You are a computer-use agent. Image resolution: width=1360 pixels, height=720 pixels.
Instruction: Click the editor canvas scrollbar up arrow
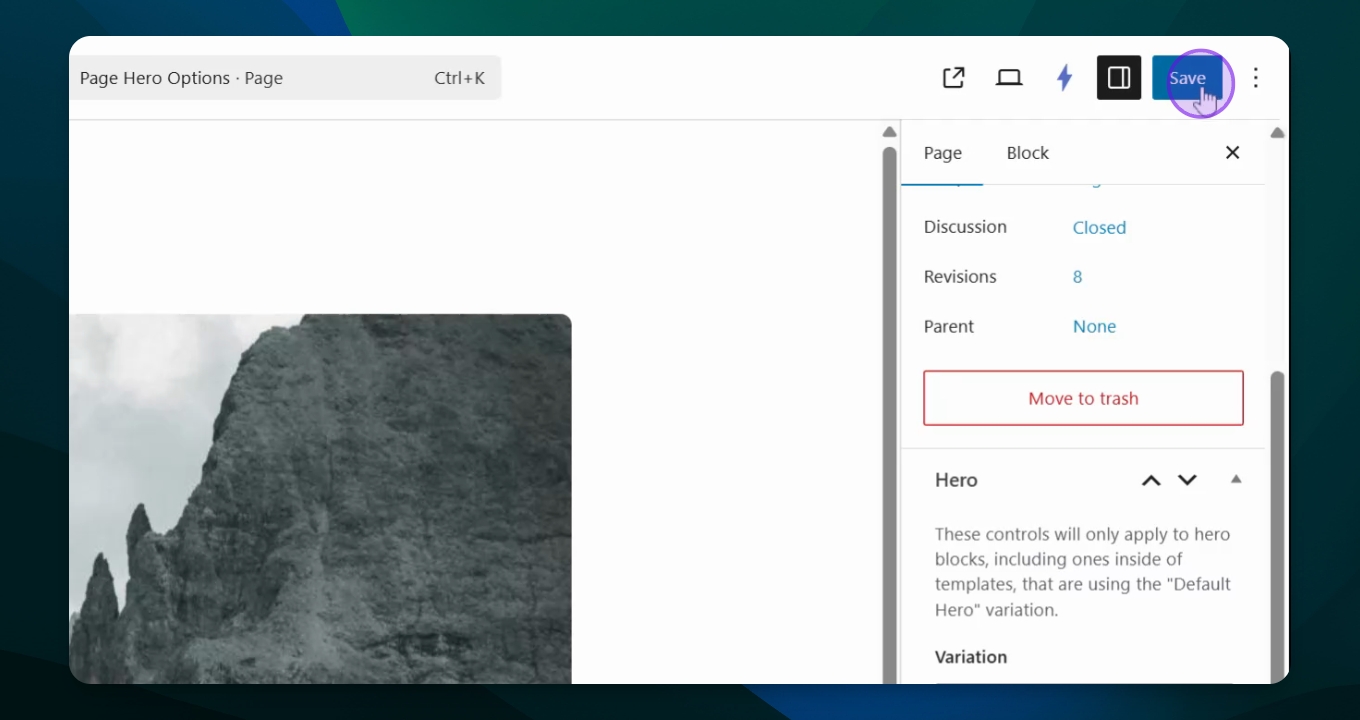889,132
